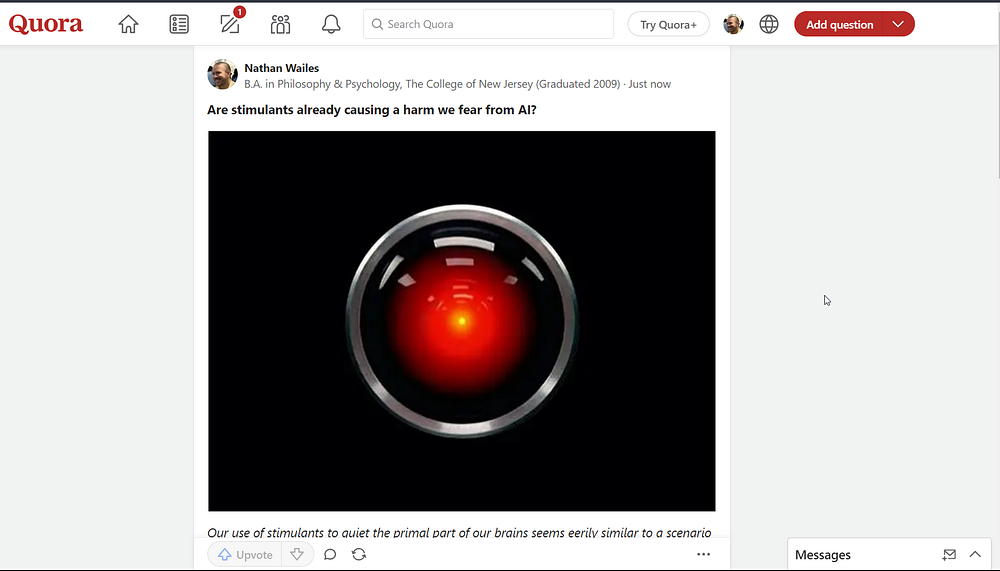
Task: Open the post's three-dot more menu
Action: (703, 554)
